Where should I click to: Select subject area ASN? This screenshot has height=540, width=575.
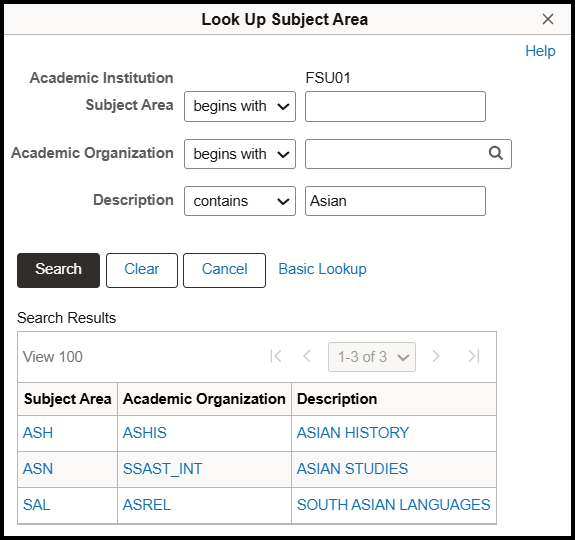tap(38, 469)
